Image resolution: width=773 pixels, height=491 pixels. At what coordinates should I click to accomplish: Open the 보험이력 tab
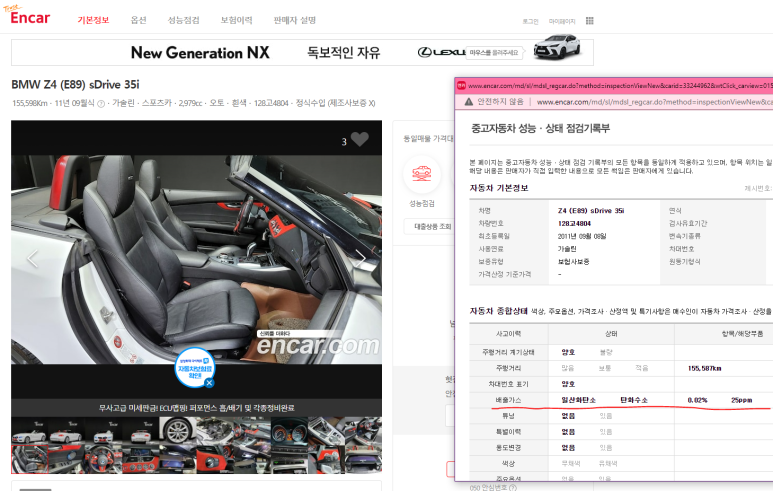pos(237,20)
